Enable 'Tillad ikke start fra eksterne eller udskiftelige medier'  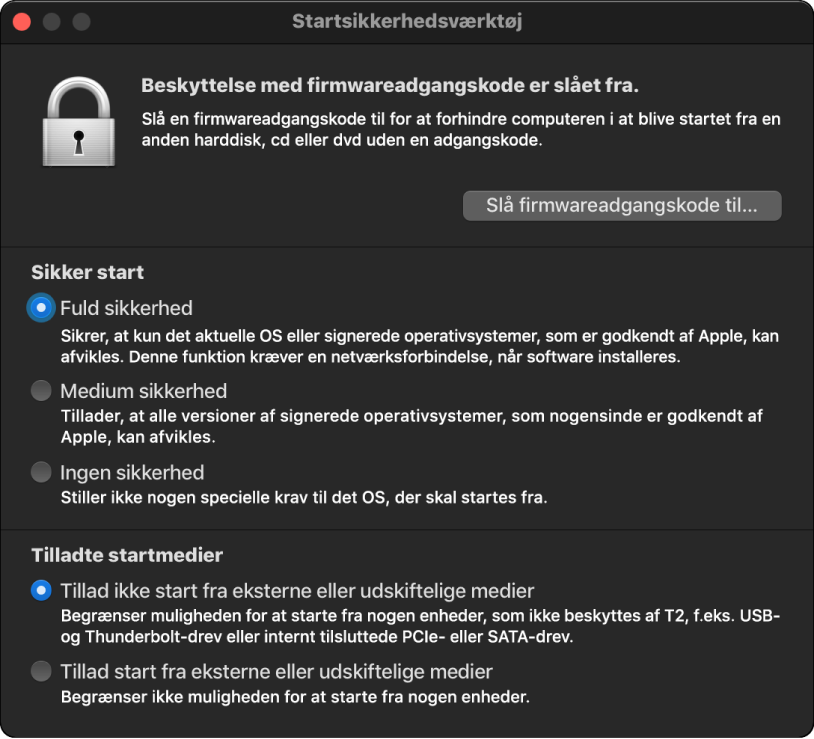click(x=40, y=590)
